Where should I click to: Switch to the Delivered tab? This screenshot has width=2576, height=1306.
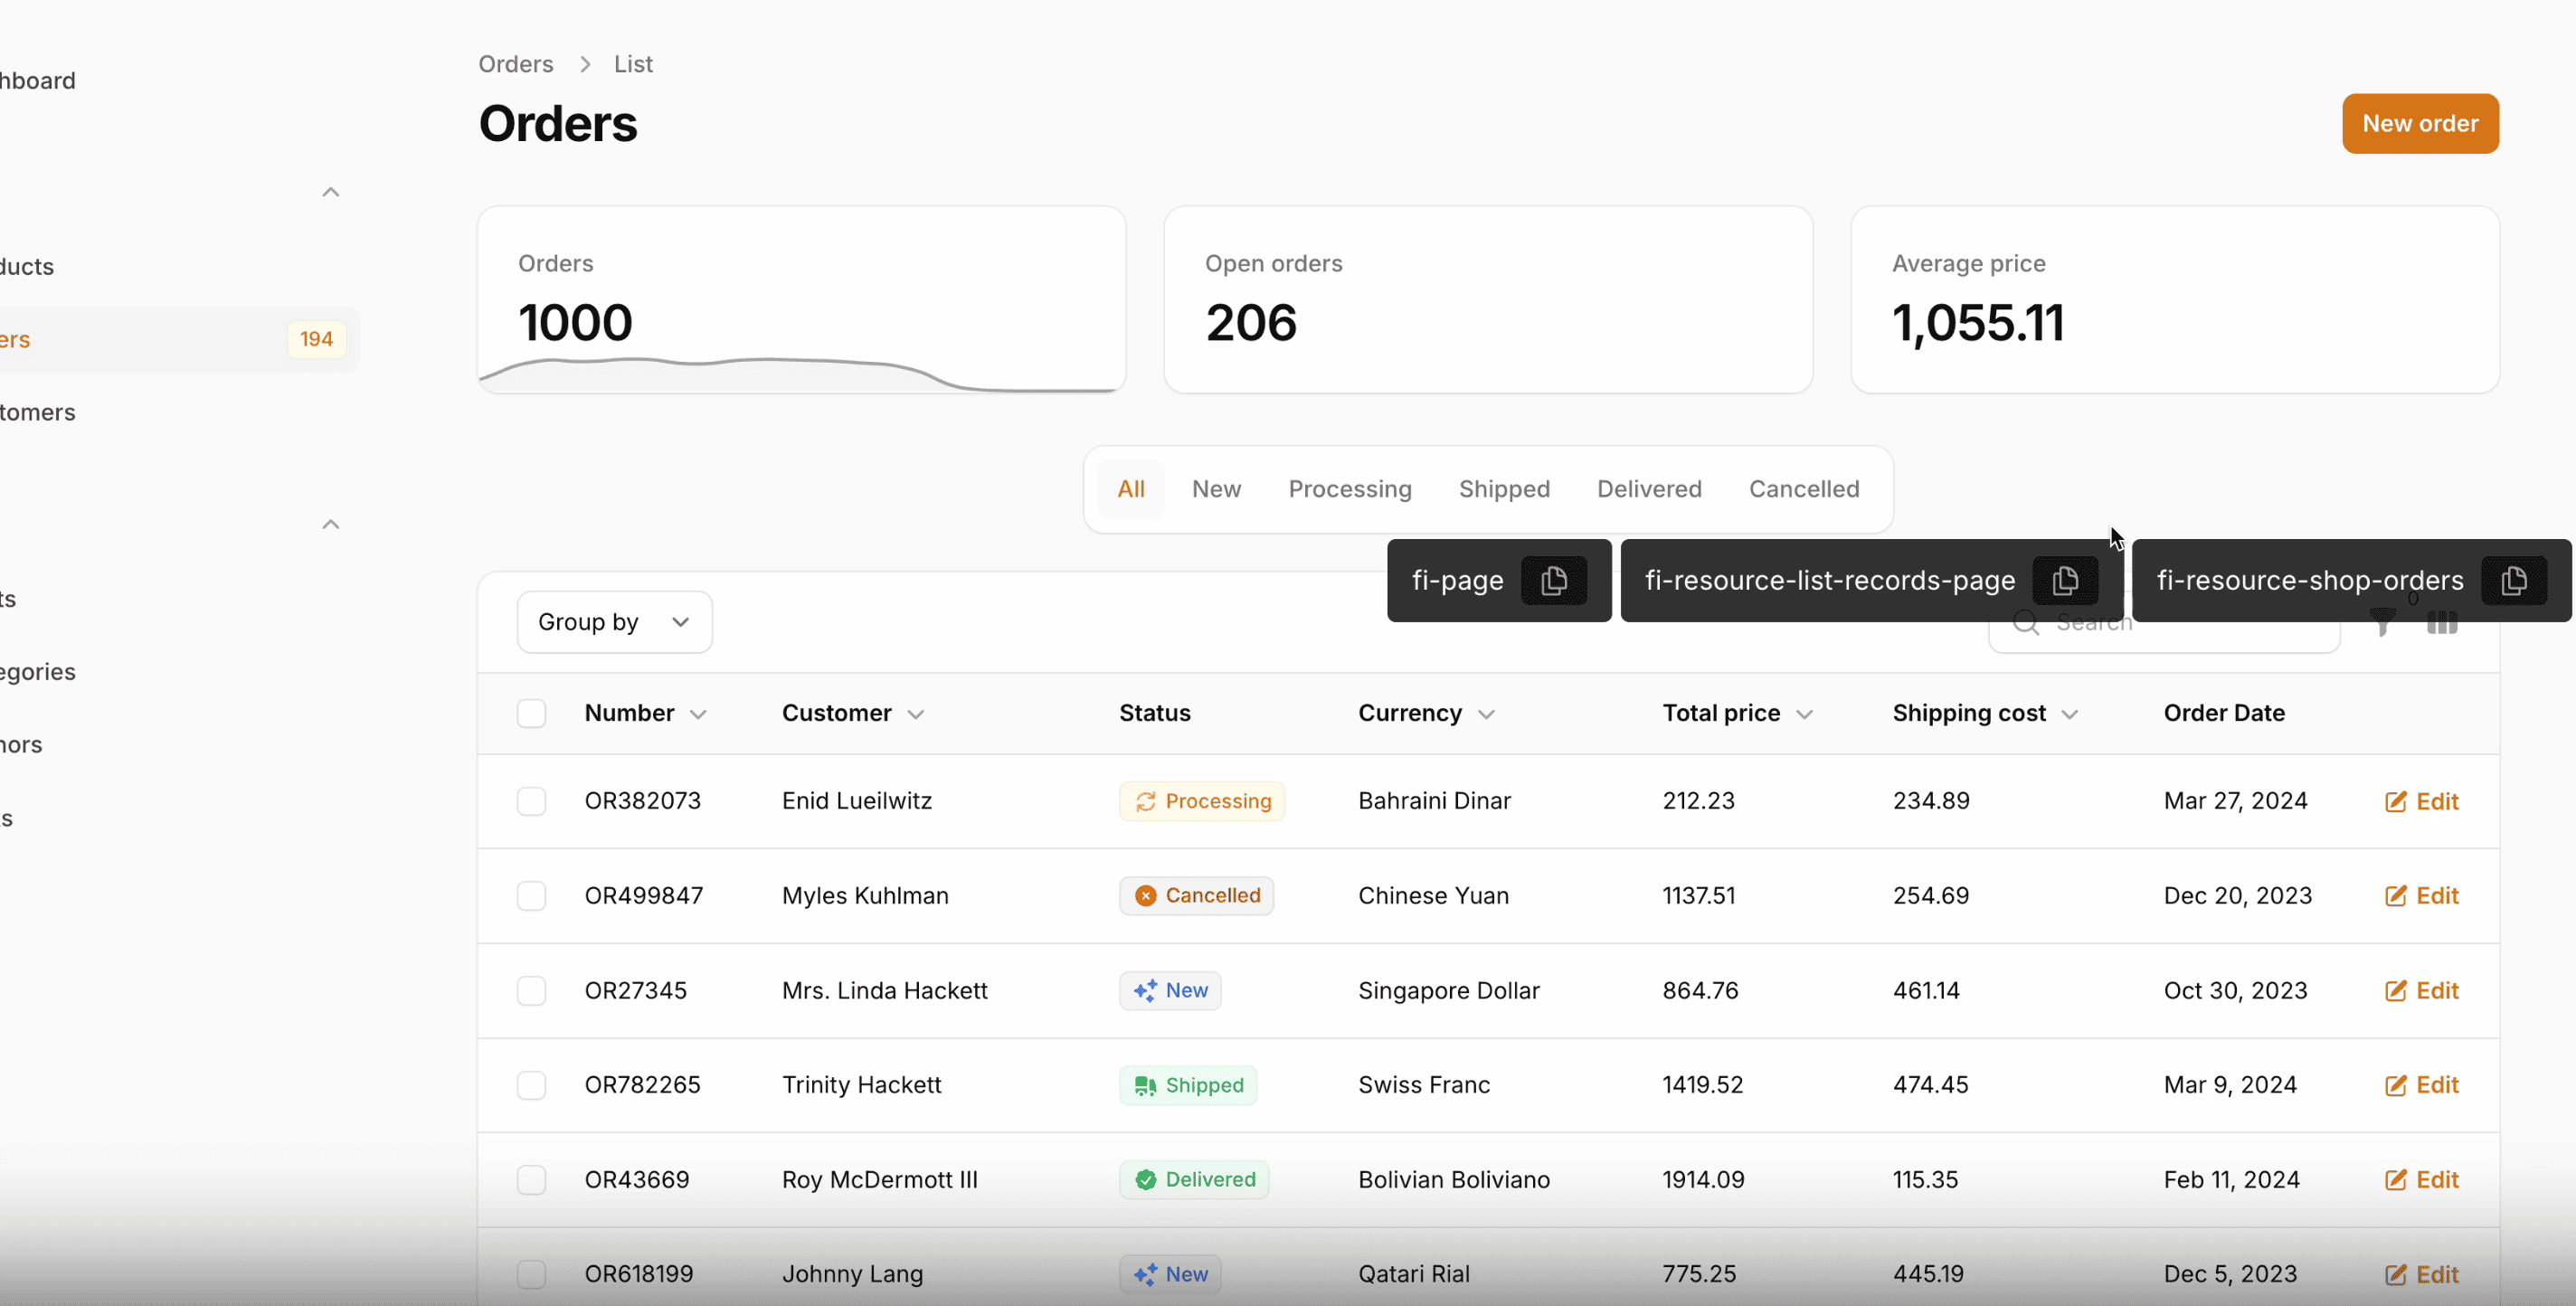pos(1649,490)
